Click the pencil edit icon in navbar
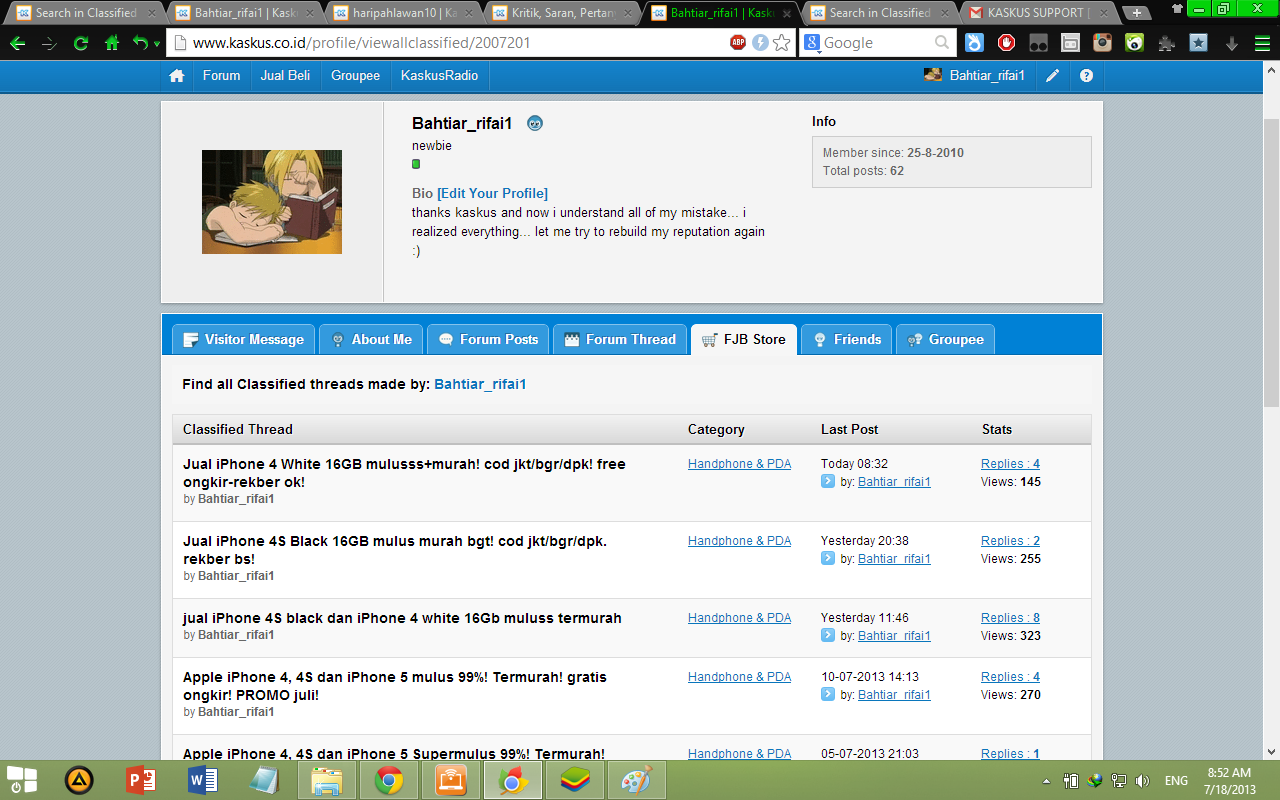 point(1052,76)
